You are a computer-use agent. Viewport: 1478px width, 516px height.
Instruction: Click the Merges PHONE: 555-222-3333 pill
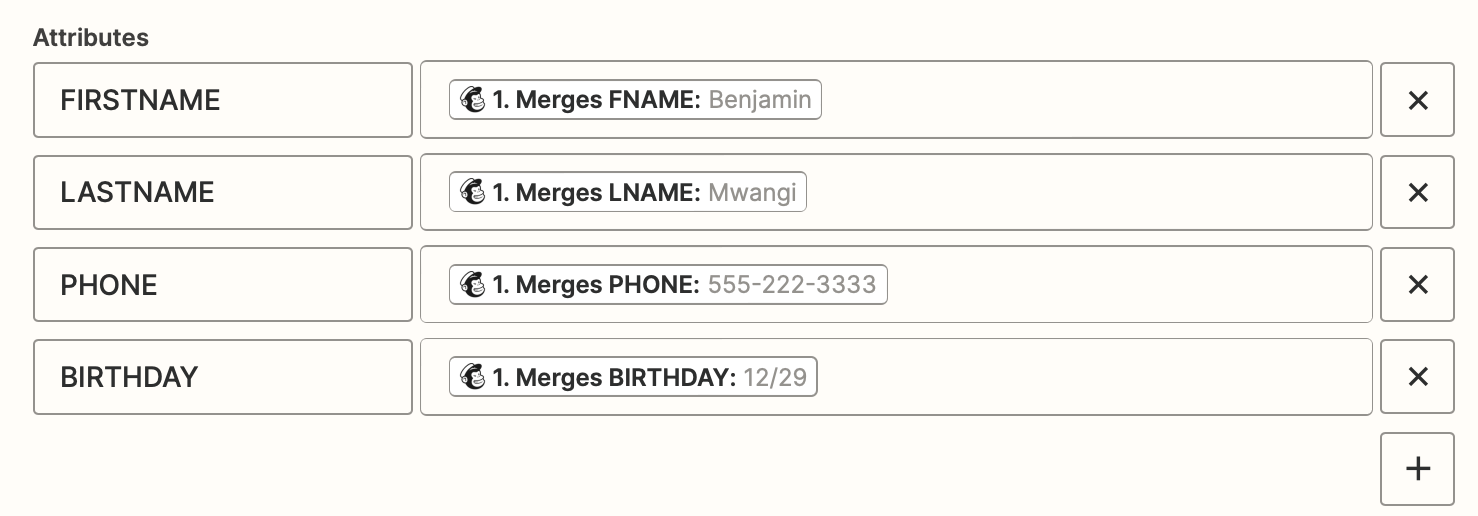668,285
